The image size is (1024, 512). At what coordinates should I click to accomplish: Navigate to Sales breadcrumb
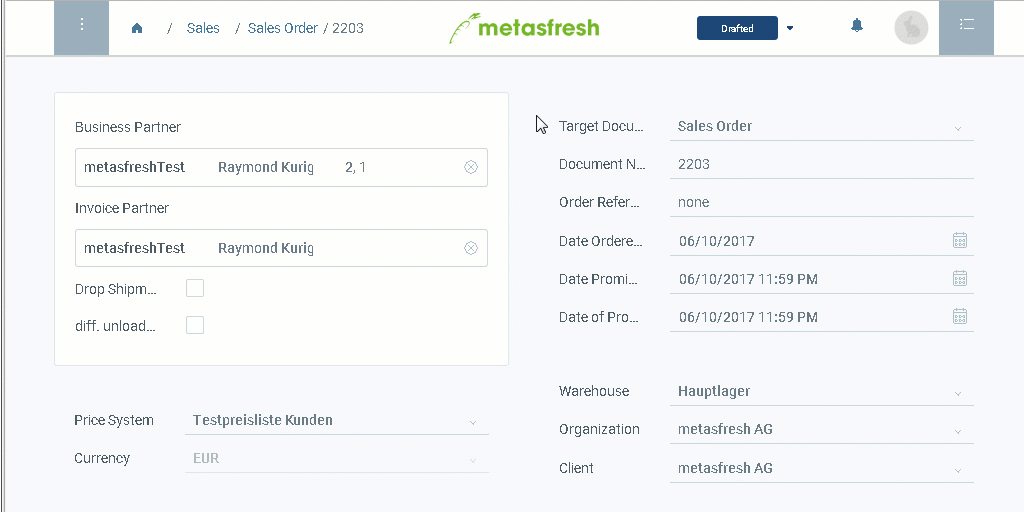coord(203,28)
